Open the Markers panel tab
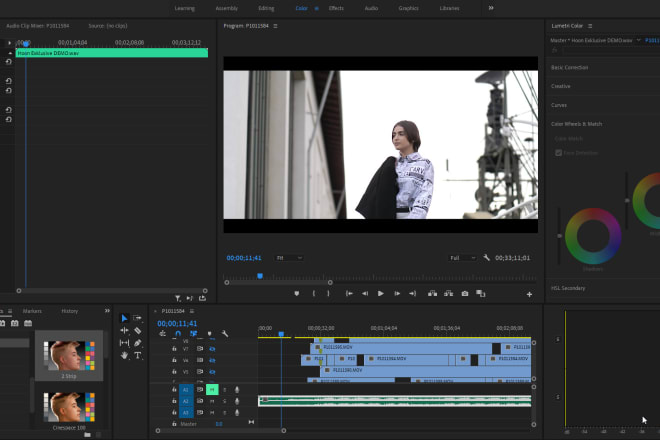Image resolution: width=660 pixels, height=440 pixels. (x=32, y=311)
